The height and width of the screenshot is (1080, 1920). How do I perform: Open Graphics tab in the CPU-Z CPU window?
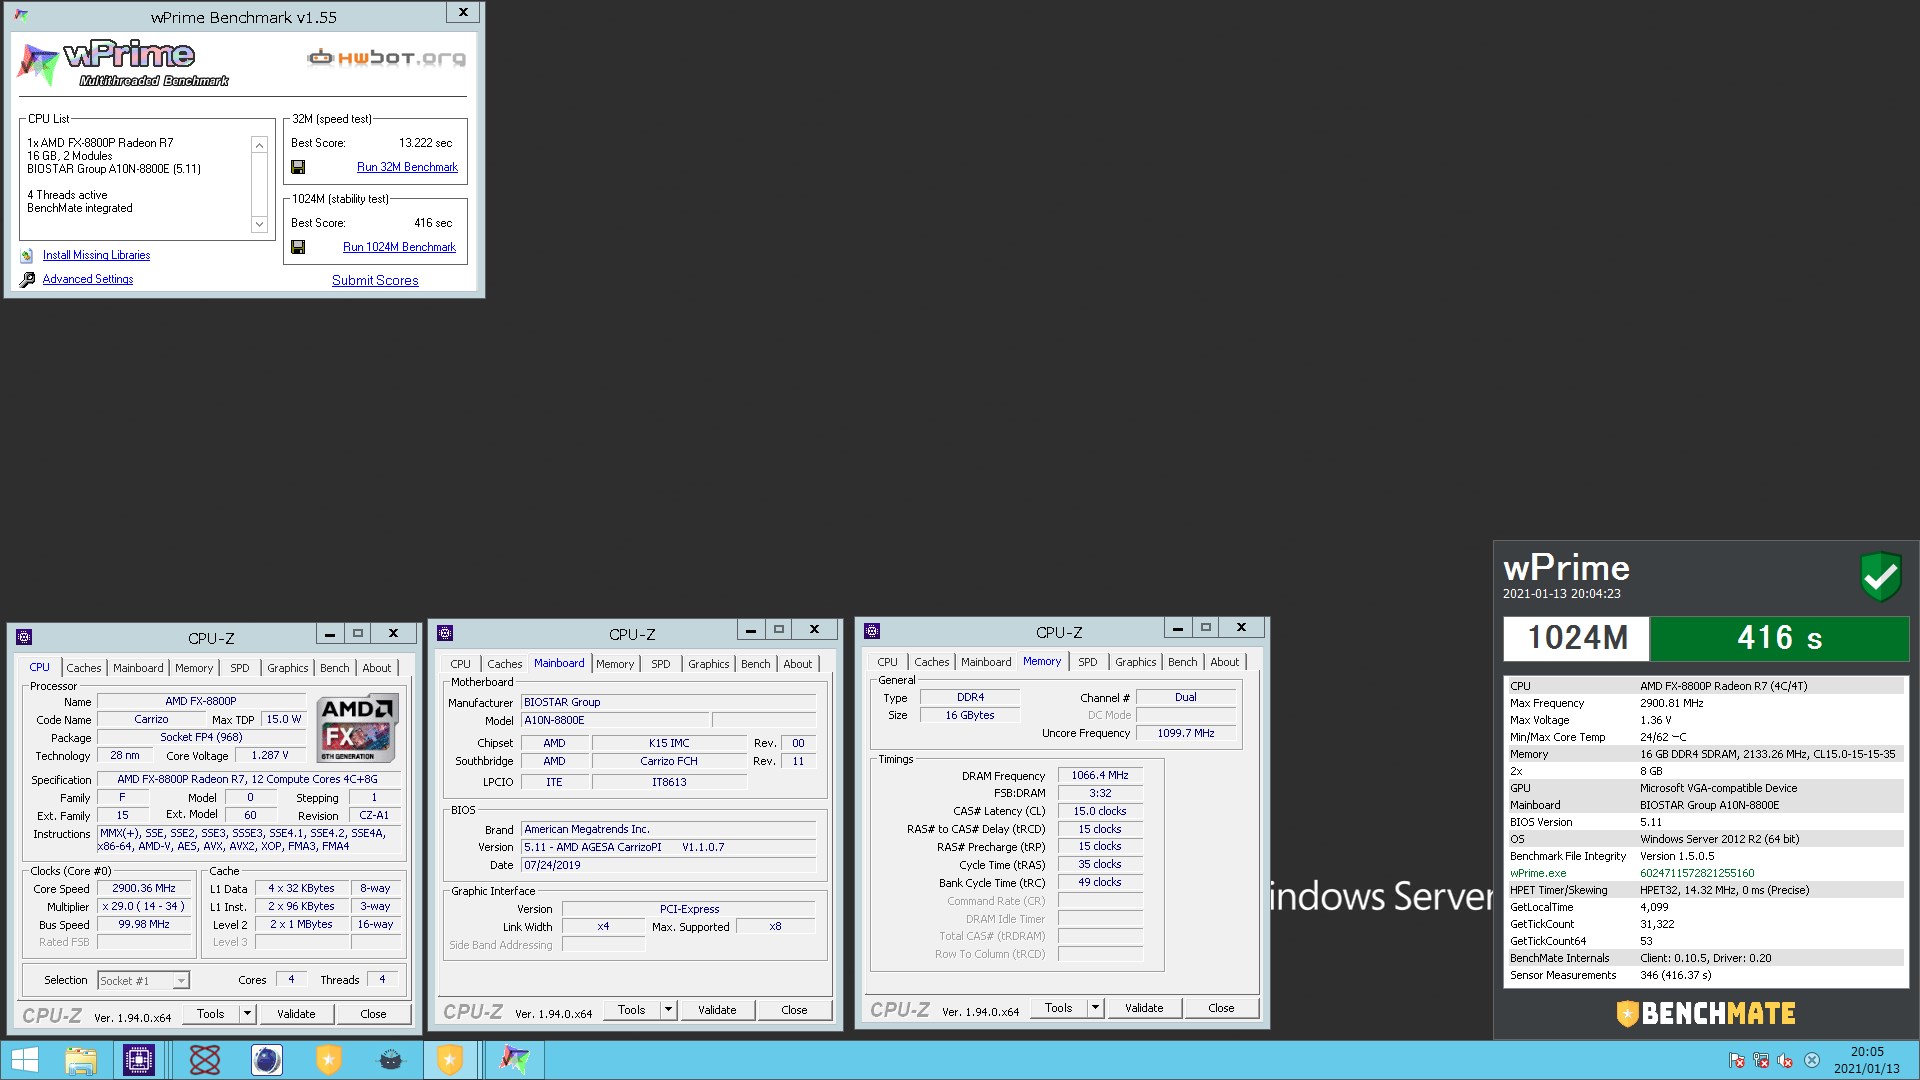click(x=288, y=668)
